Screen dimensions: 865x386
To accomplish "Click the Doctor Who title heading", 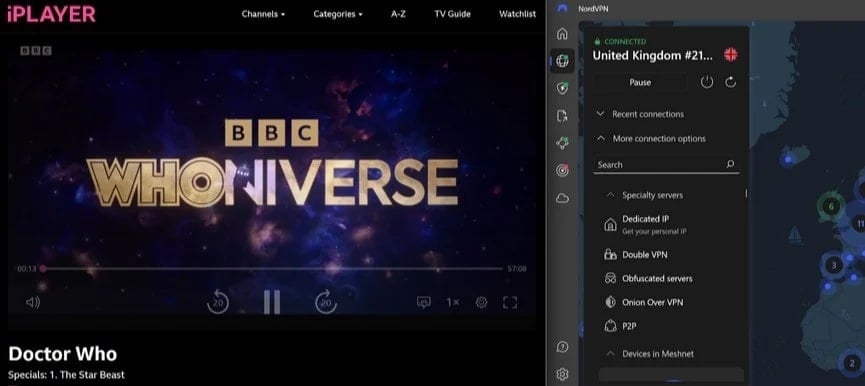I will coord(62,354).
